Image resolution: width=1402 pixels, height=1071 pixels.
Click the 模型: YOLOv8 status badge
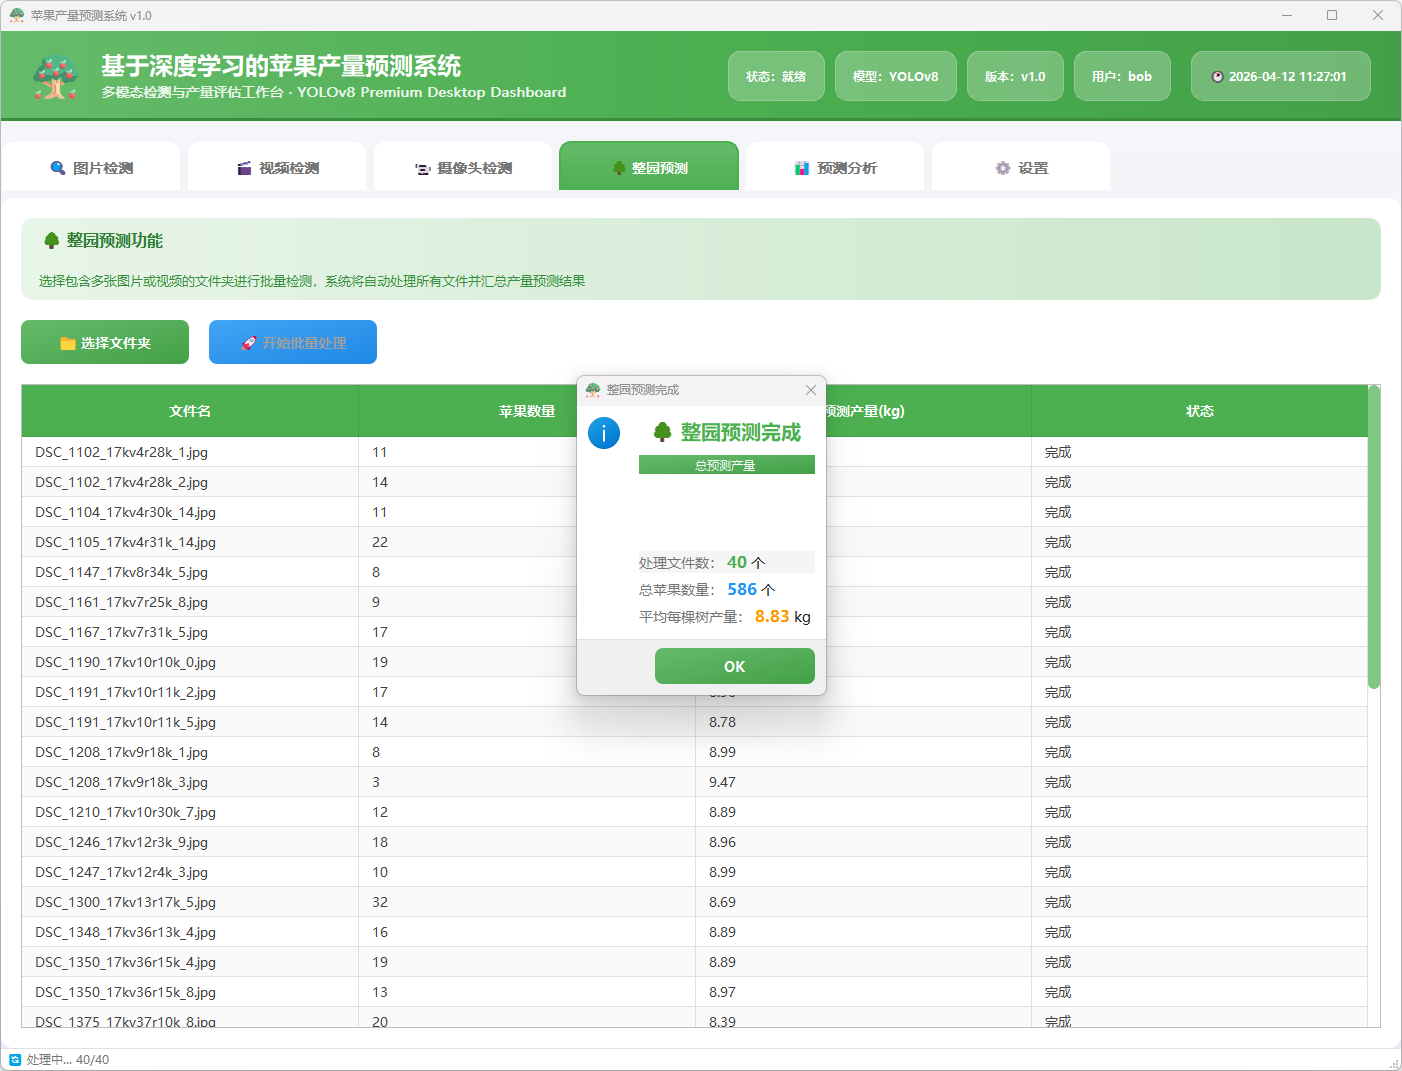[895, 77]
